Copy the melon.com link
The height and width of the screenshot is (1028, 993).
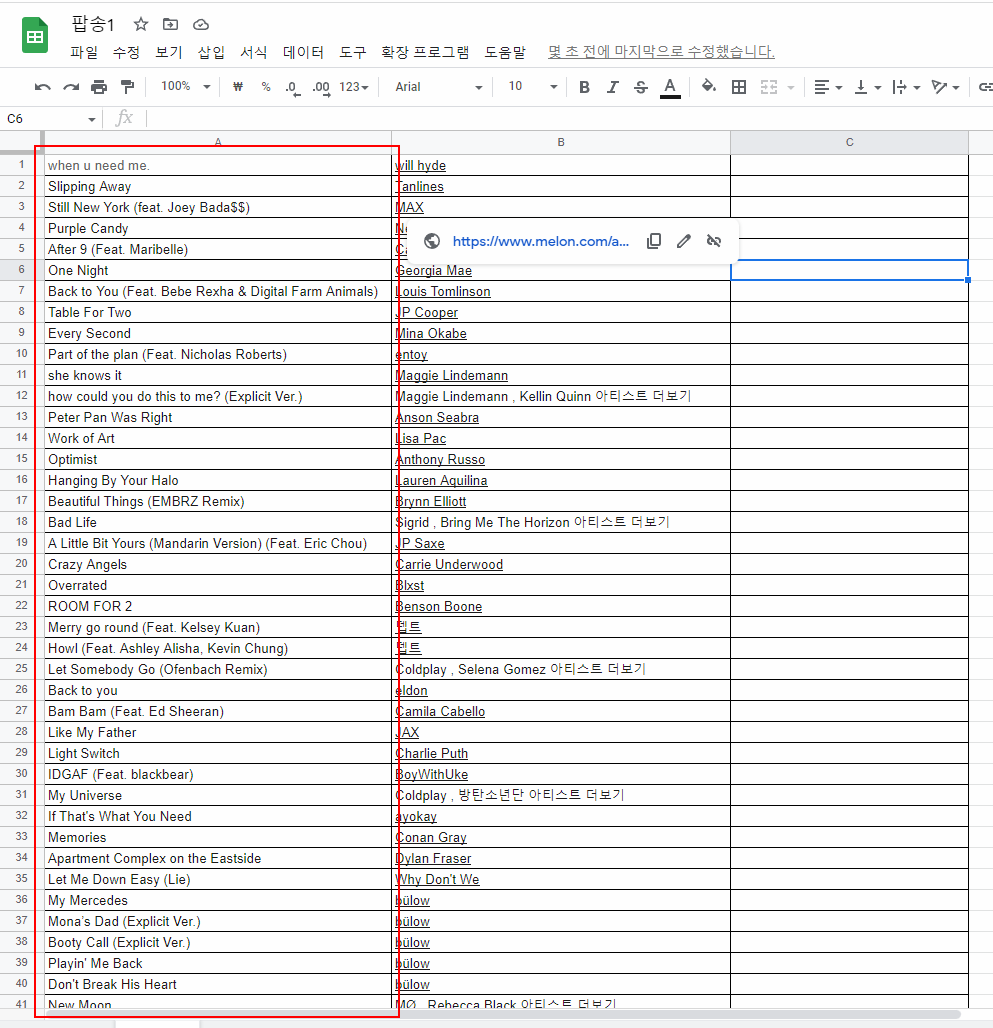pyautogui.click(x=653, y=241)
